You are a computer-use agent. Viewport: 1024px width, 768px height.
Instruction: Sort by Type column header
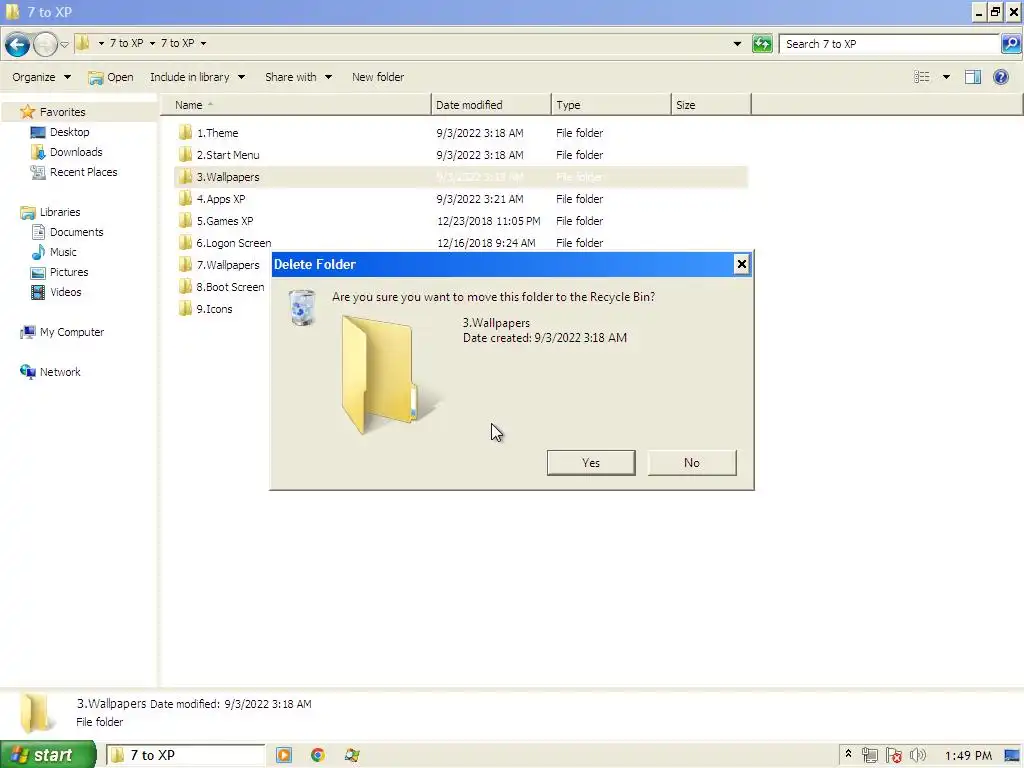[x=611, y=105]
